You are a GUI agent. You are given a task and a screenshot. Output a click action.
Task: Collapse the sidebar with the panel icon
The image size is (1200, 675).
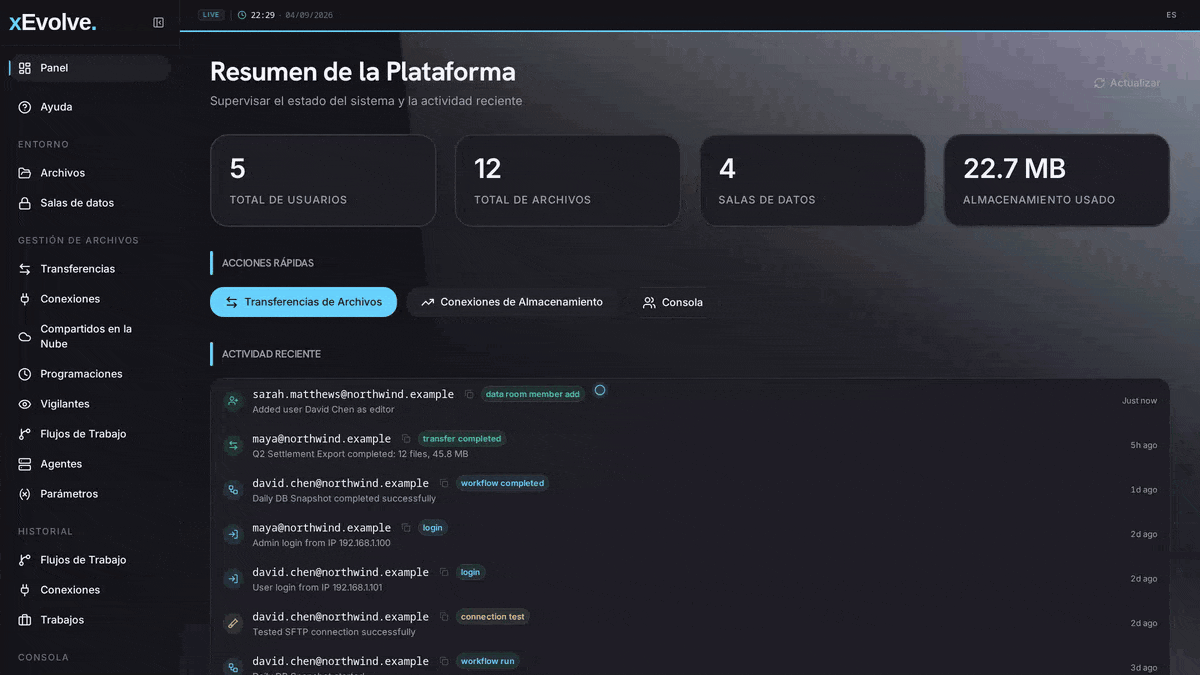point(158,22)
